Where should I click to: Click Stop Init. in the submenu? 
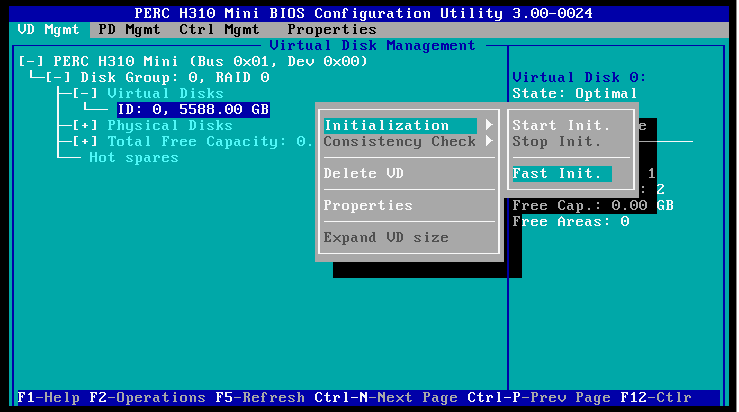(x=556, y=142)
